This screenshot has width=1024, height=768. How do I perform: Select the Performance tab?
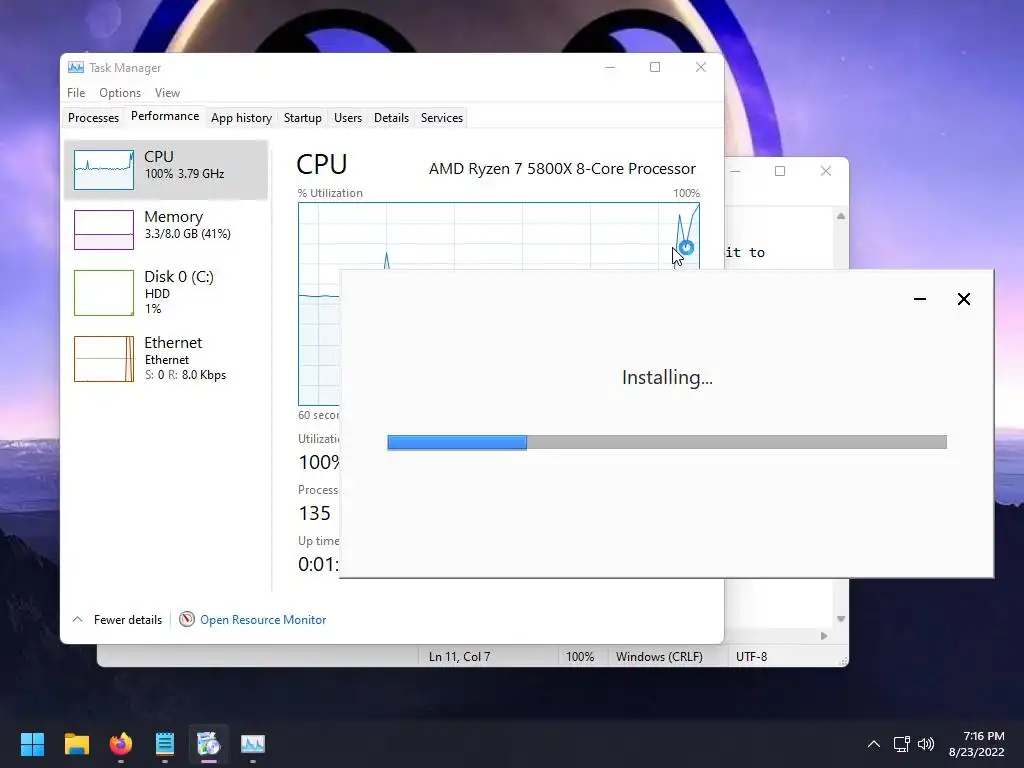click(165, 116)
